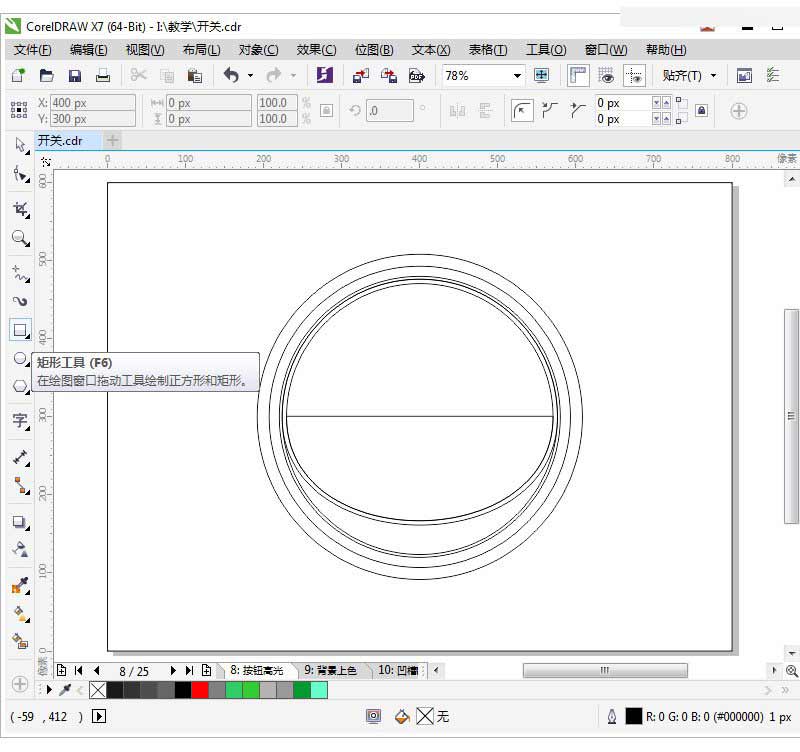The image size is (800, 752).
Task: Toggle the lock ratio padlock
Action: [x=327, y=110]
